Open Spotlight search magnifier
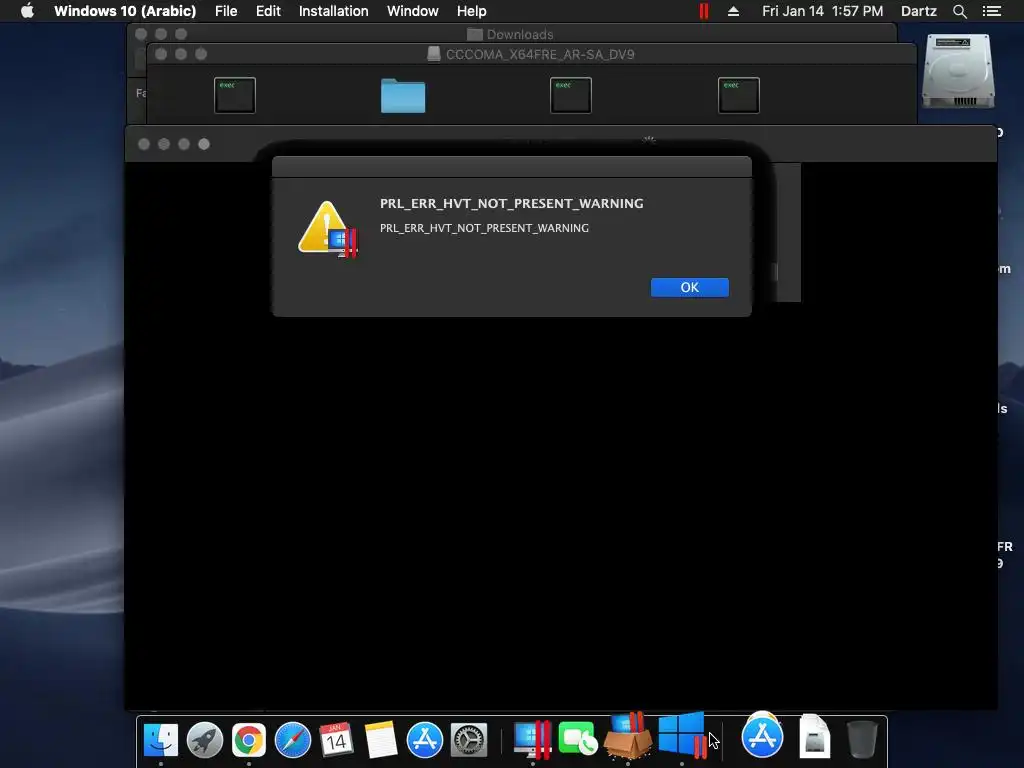This screenshot has height=768, width=1024. [x=959, y=11]
